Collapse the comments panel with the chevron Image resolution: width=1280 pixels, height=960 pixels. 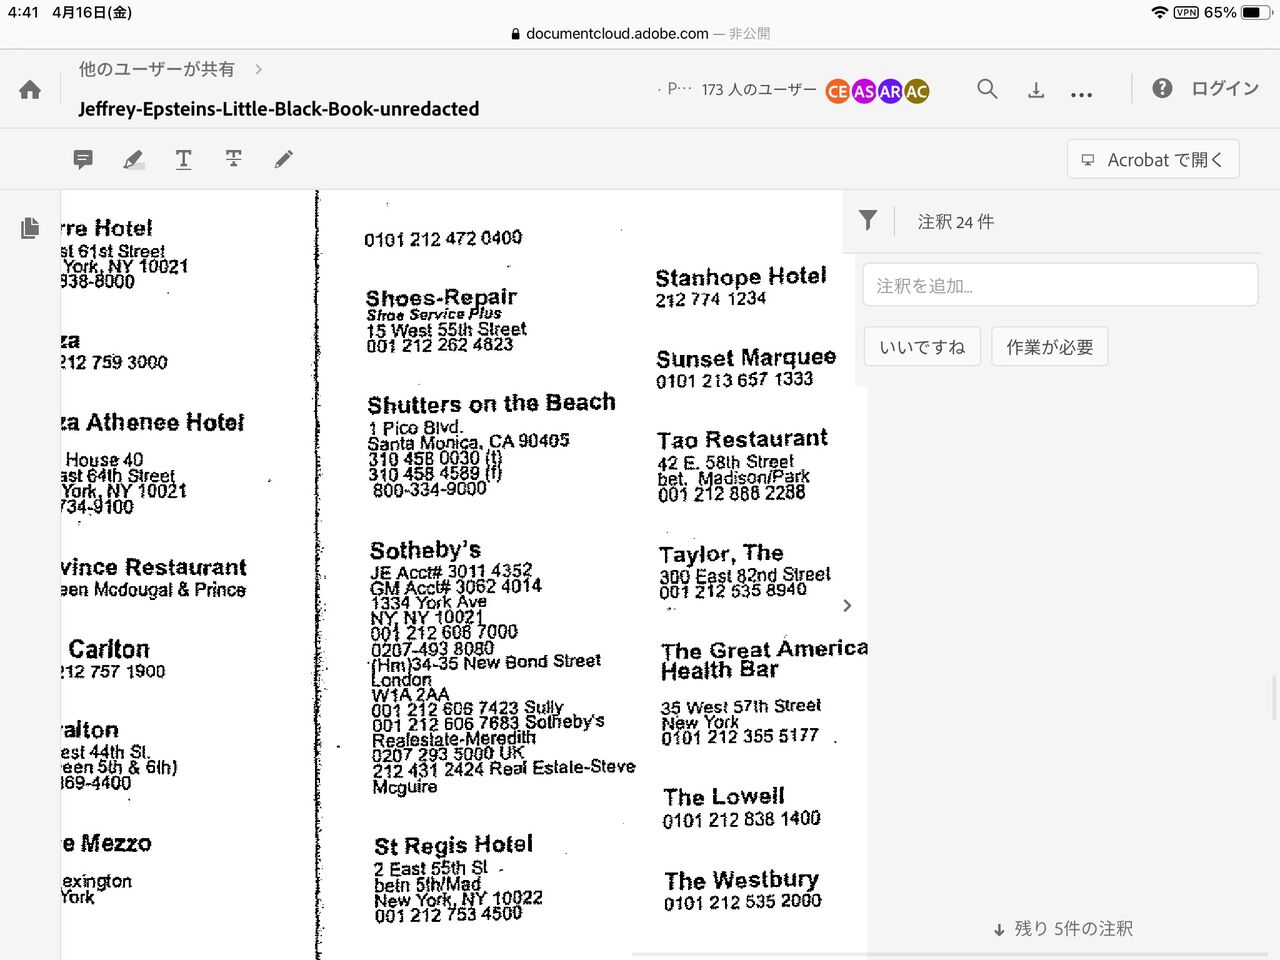847,605
